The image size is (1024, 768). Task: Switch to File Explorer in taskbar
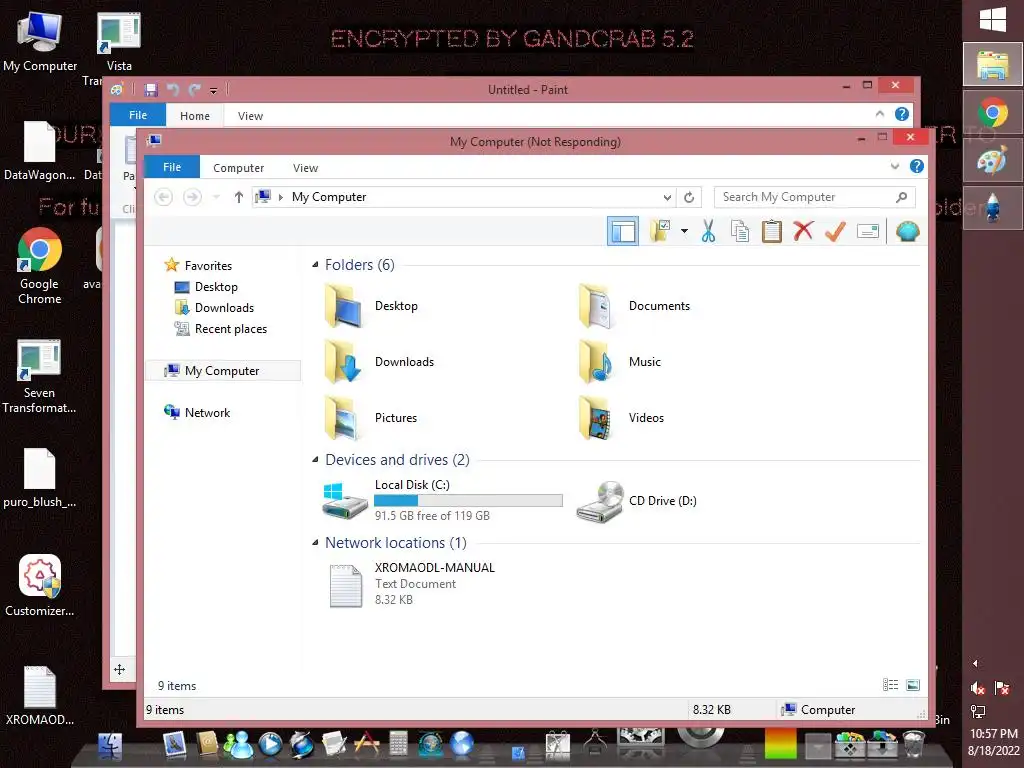pos(993,65)
